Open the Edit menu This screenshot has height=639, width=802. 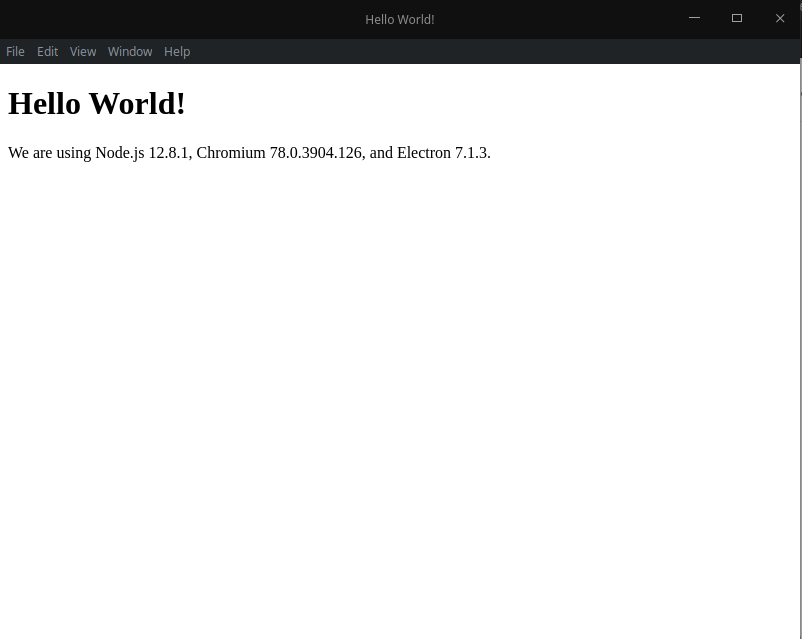47,52
